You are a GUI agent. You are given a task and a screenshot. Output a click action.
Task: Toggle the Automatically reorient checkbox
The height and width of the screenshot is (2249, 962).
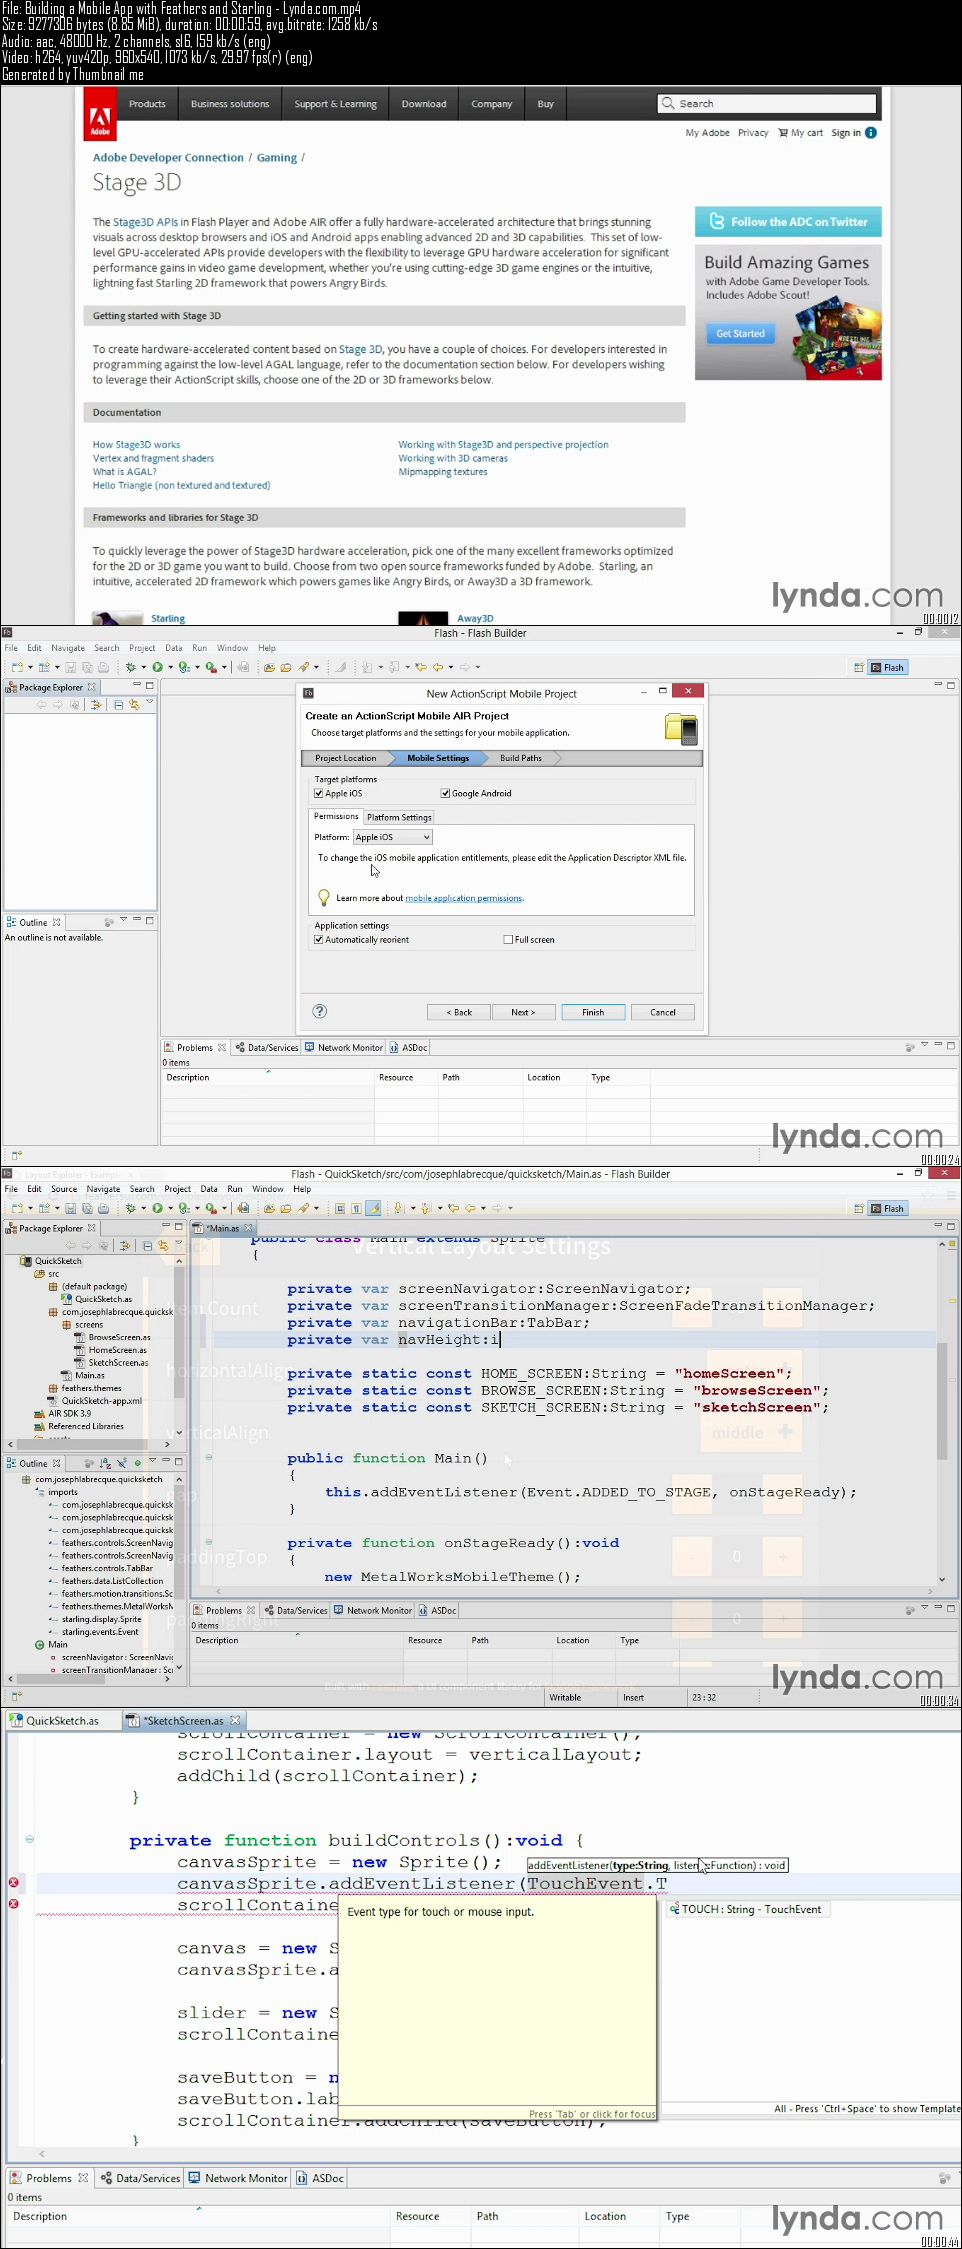(319, 939)
